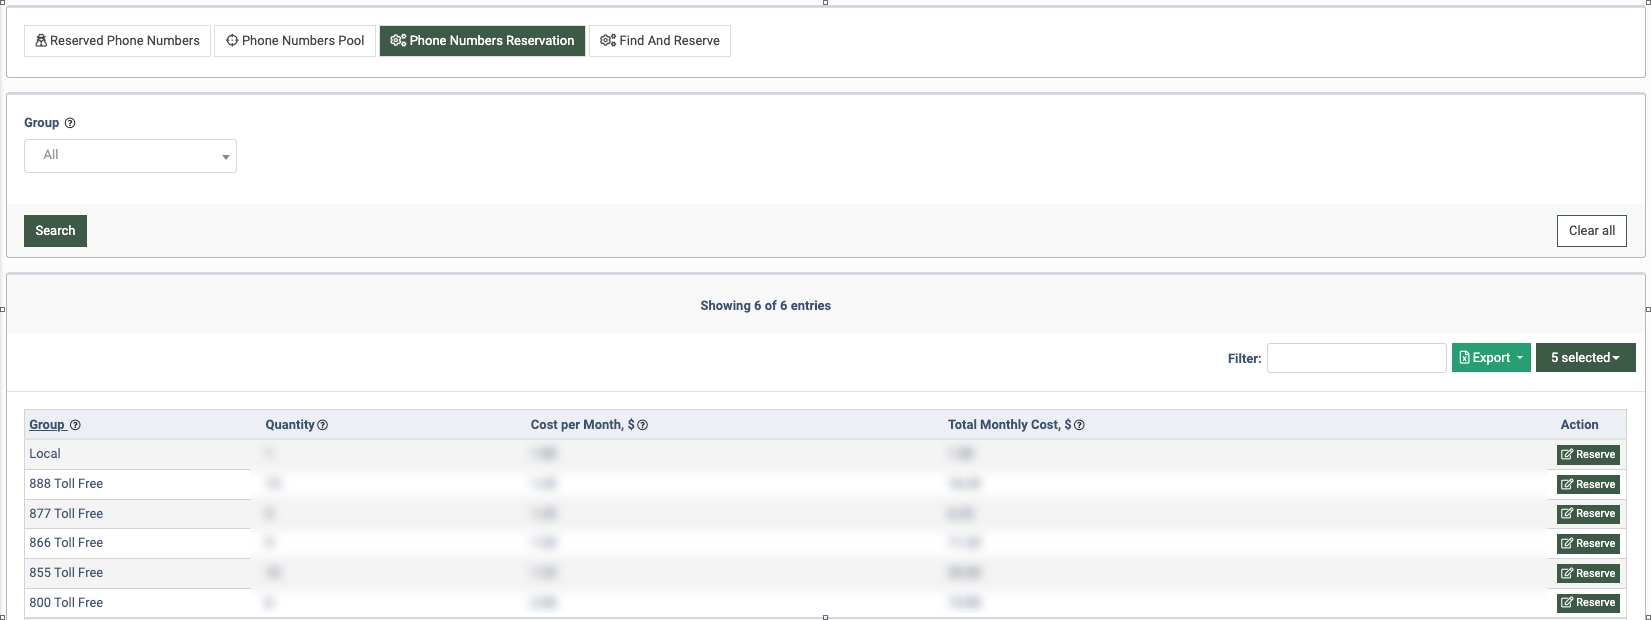Click help icon beside Group column header
The width and height of the screenshot is (1651, 620).
[x=75, y=425]
